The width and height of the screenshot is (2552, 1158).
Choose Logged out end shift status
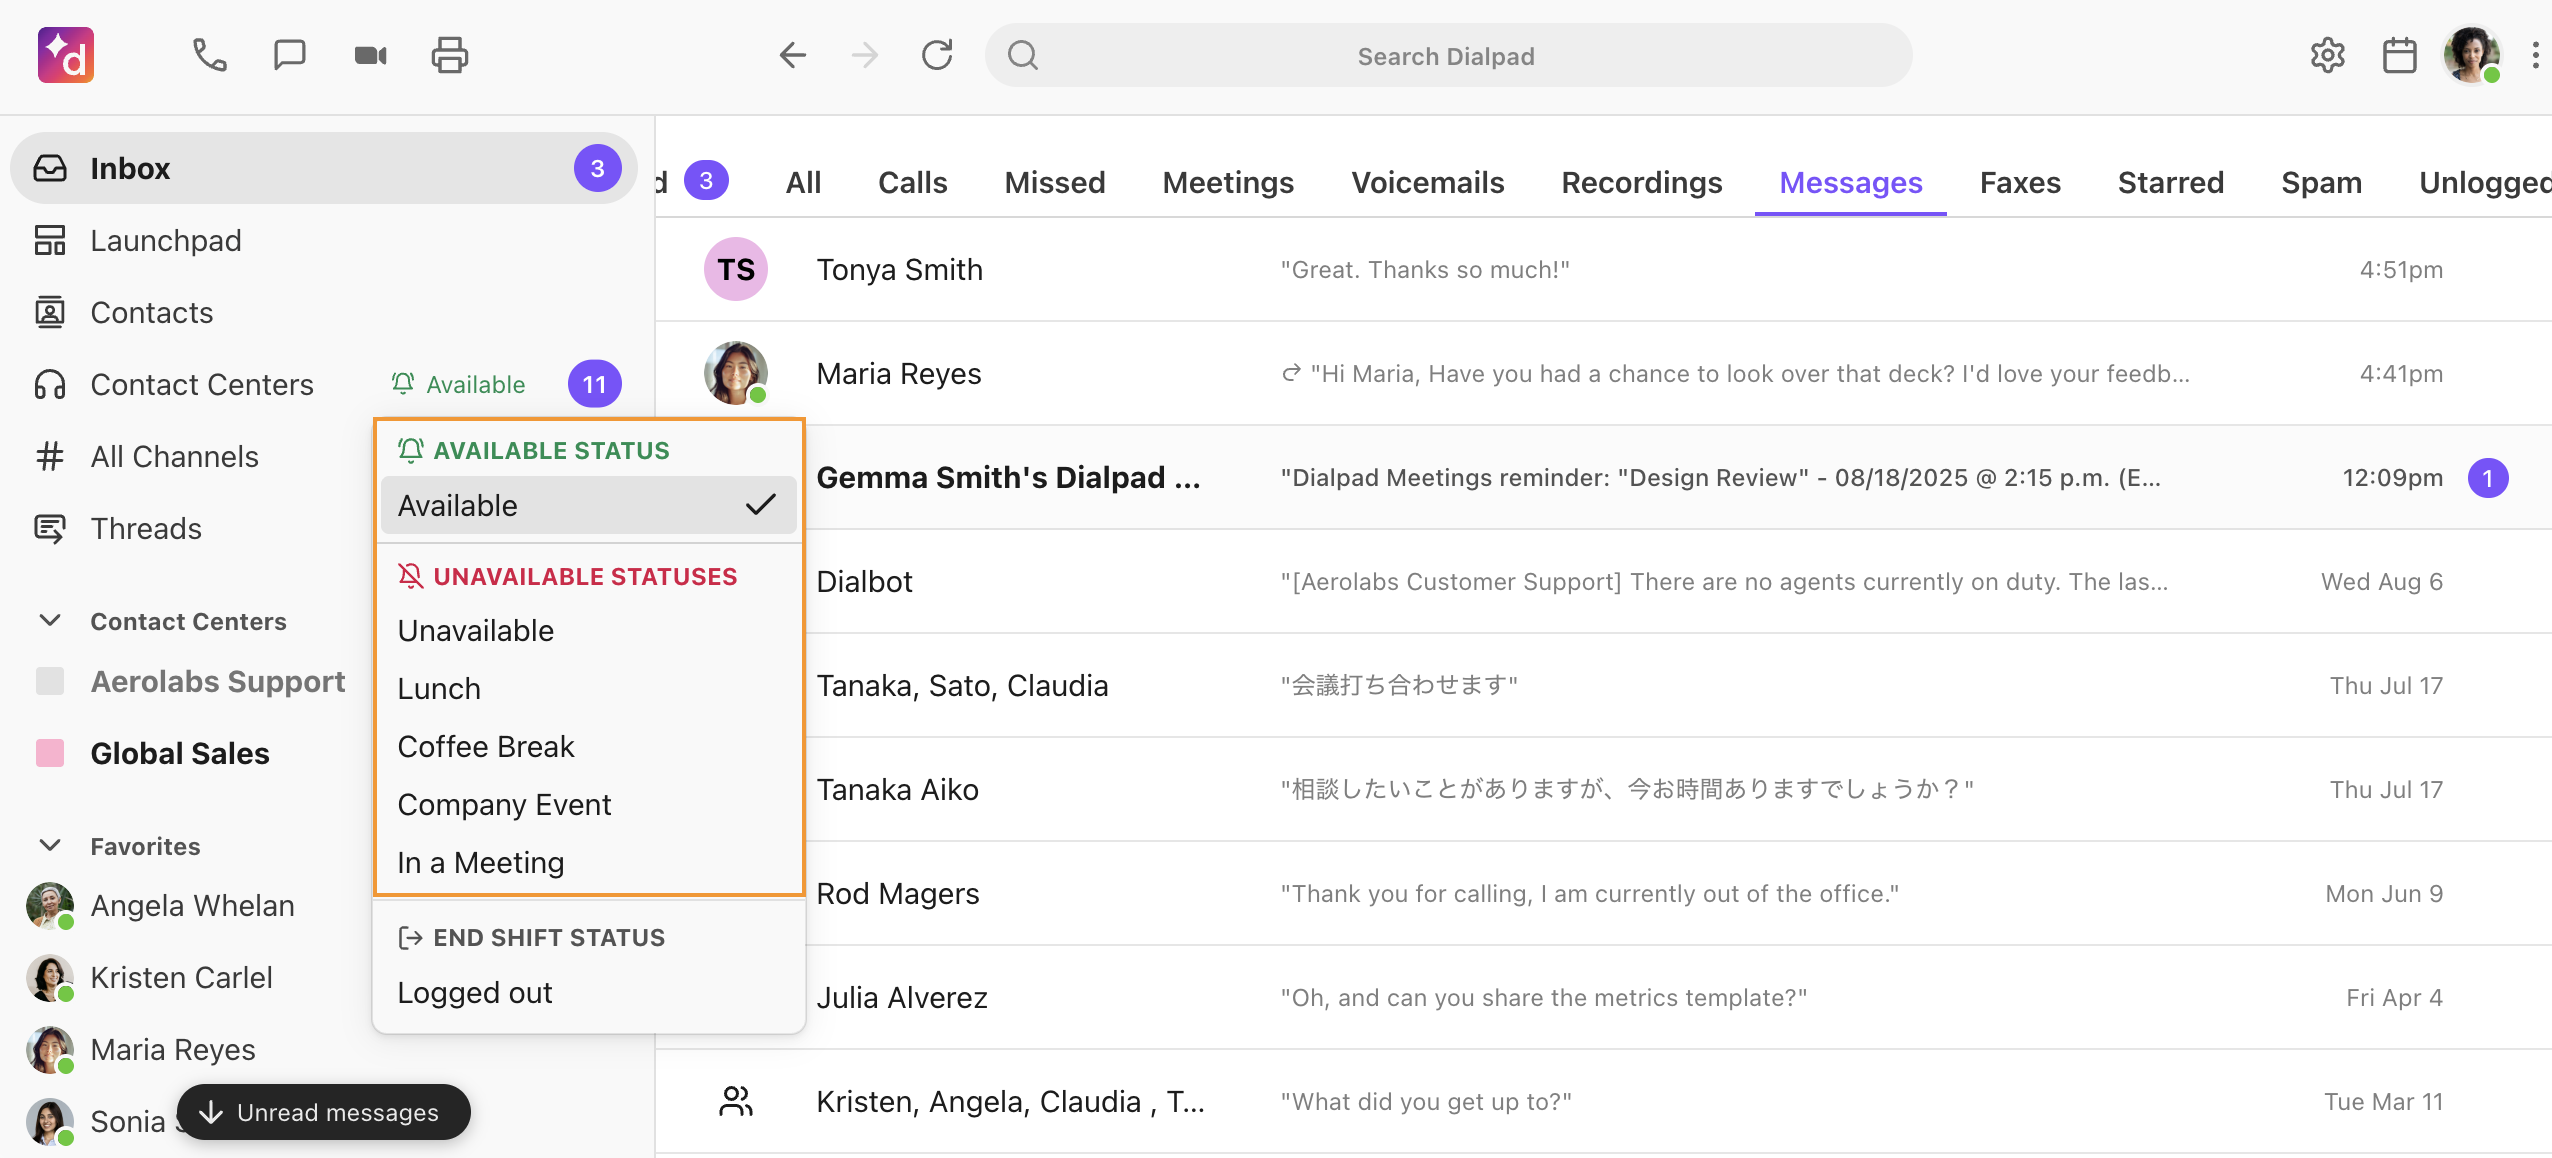(588, 993)
